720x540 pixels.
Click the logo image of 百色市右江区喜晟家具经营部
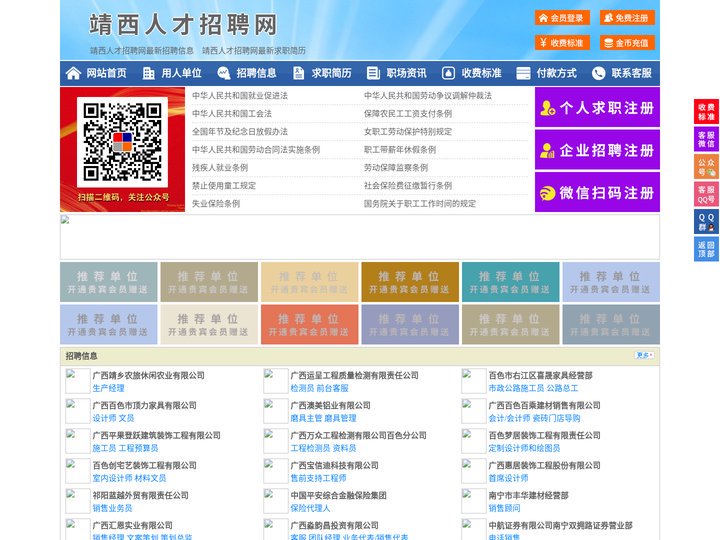[x=473, y=381]
